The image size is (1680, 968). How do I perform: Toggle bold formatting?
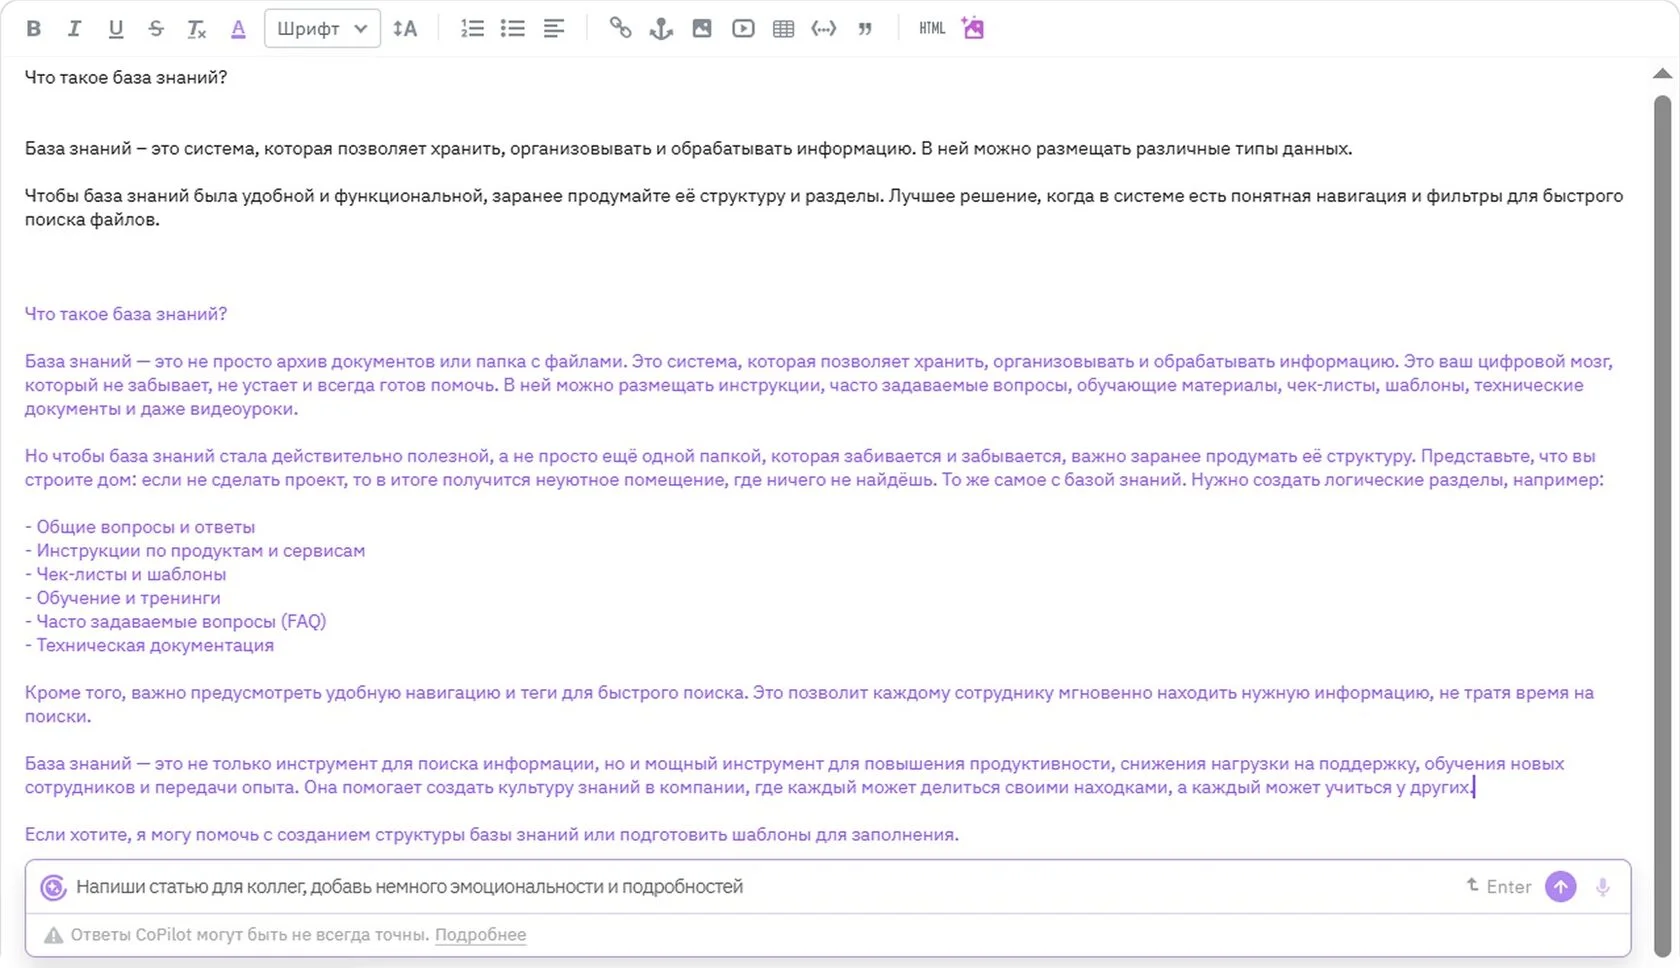point(33,29)
